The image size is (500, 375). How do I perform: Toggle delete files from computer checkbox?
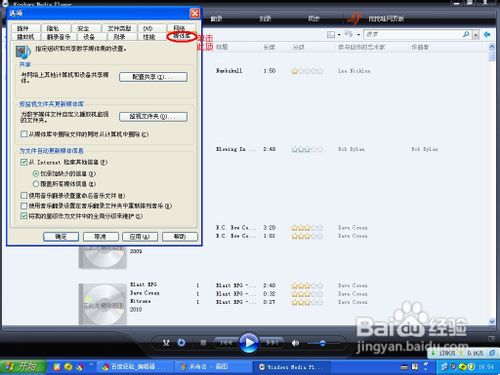(x=24, y=134)
